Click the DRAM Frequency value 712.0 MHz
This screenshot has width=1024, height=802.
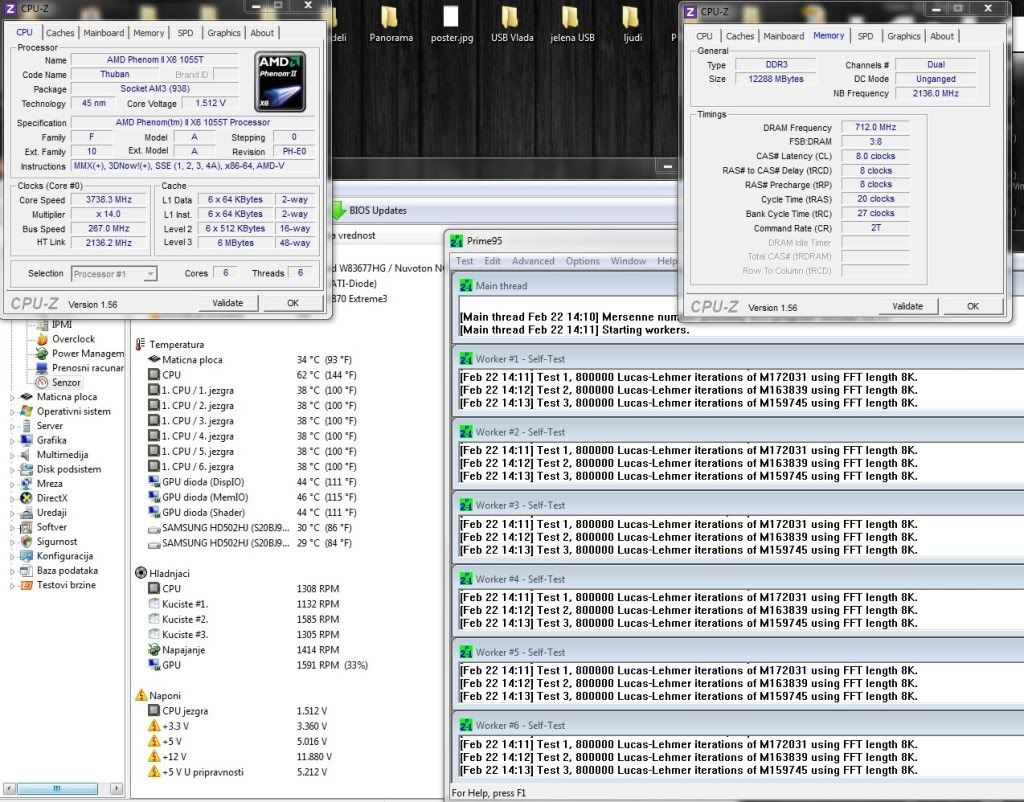pos(876,127)
